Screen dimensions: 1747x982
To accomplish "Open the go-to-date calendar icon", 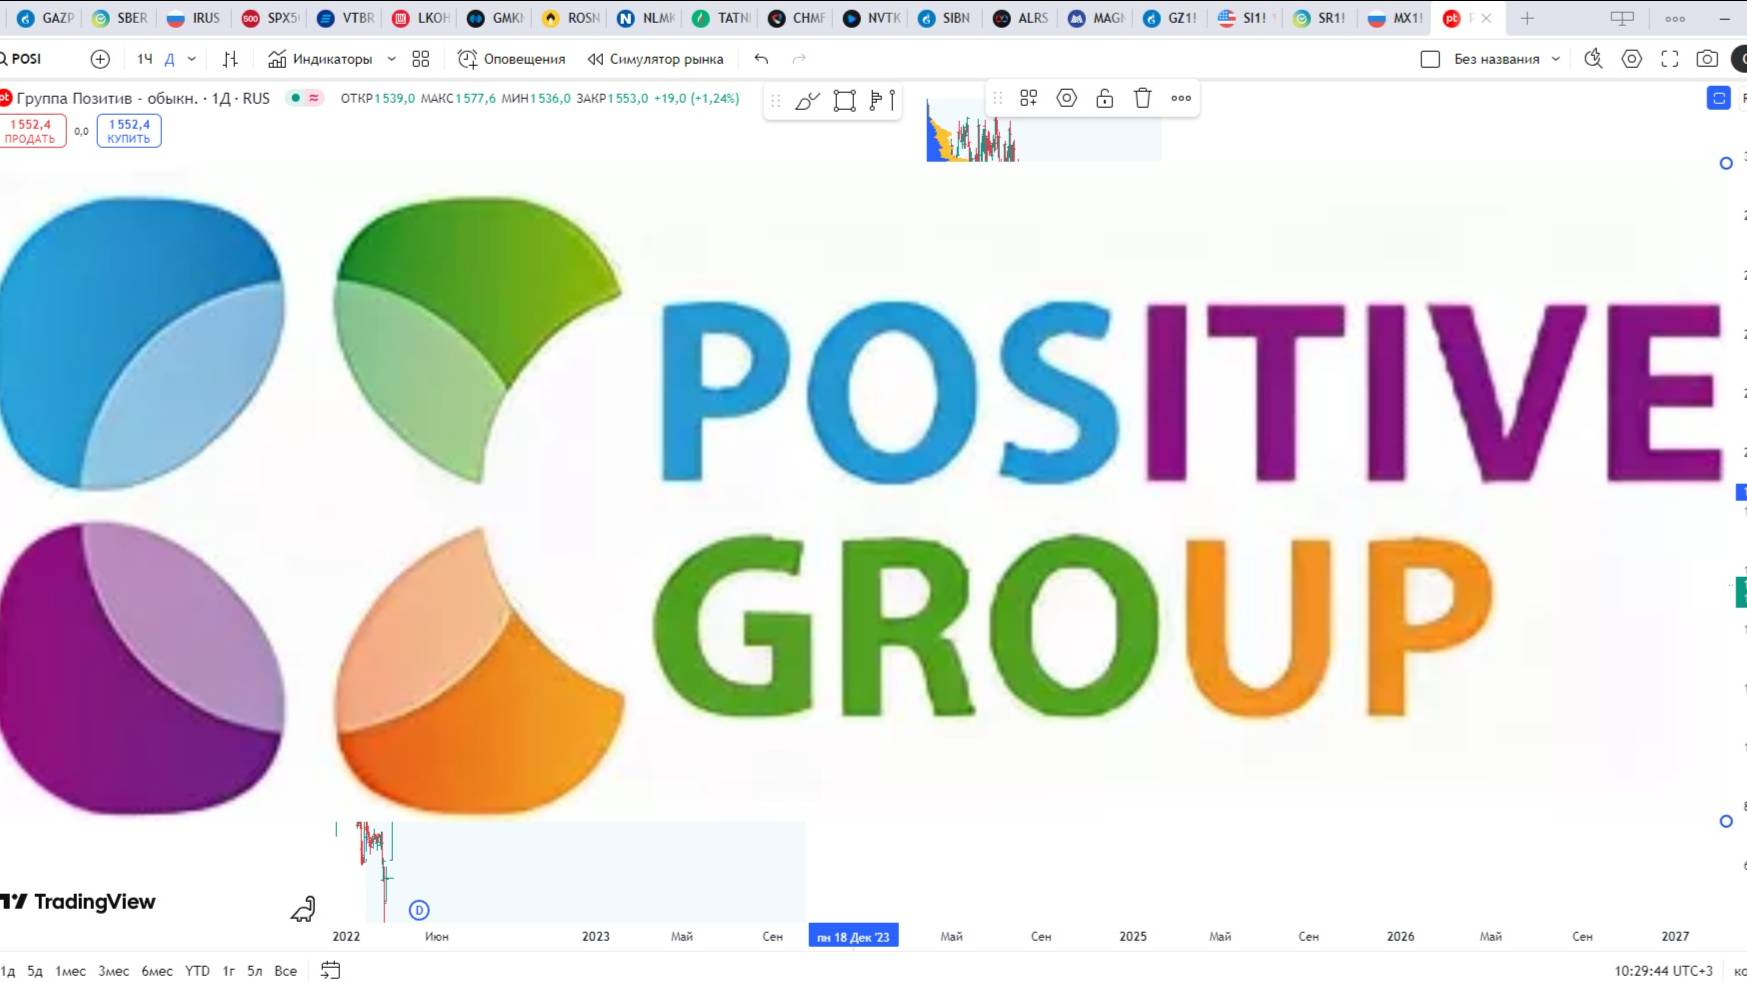I will click(x=331, y=970).
